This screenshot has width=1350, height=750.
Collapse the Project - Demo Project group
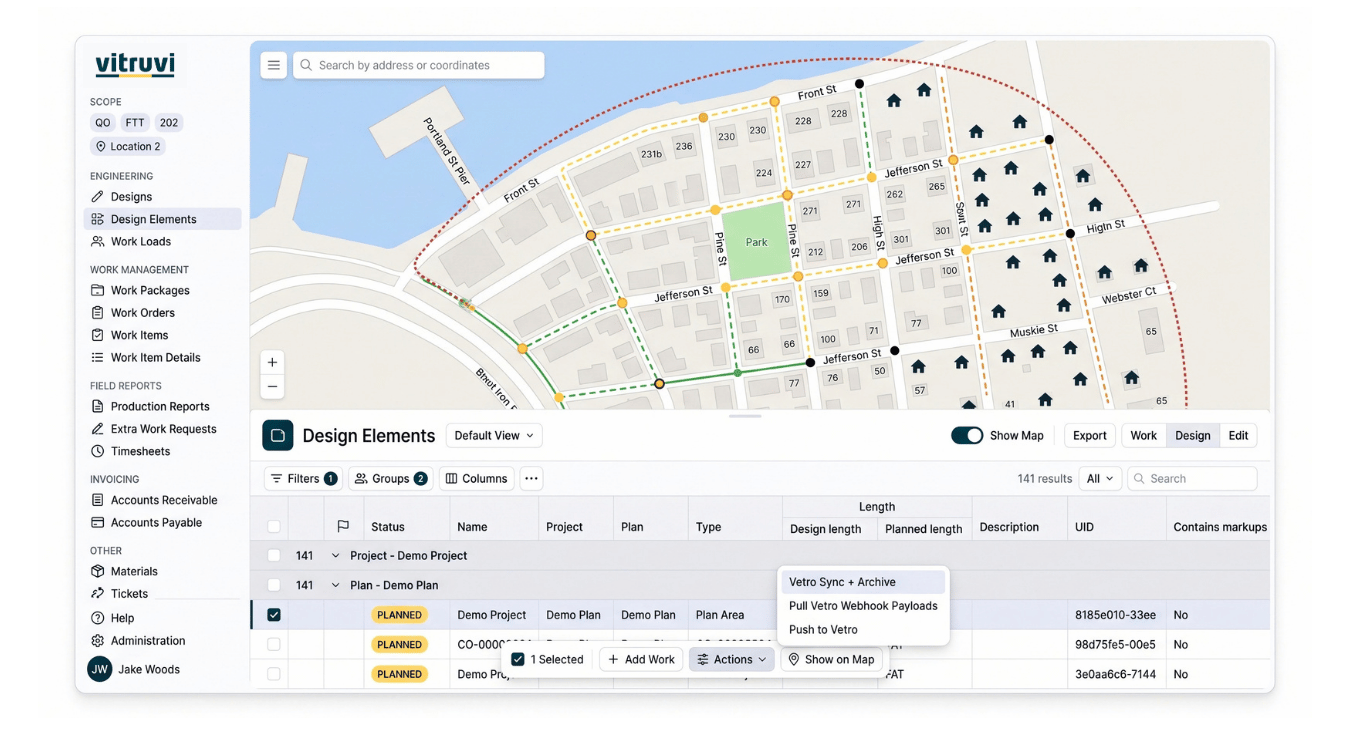(335, 556)
